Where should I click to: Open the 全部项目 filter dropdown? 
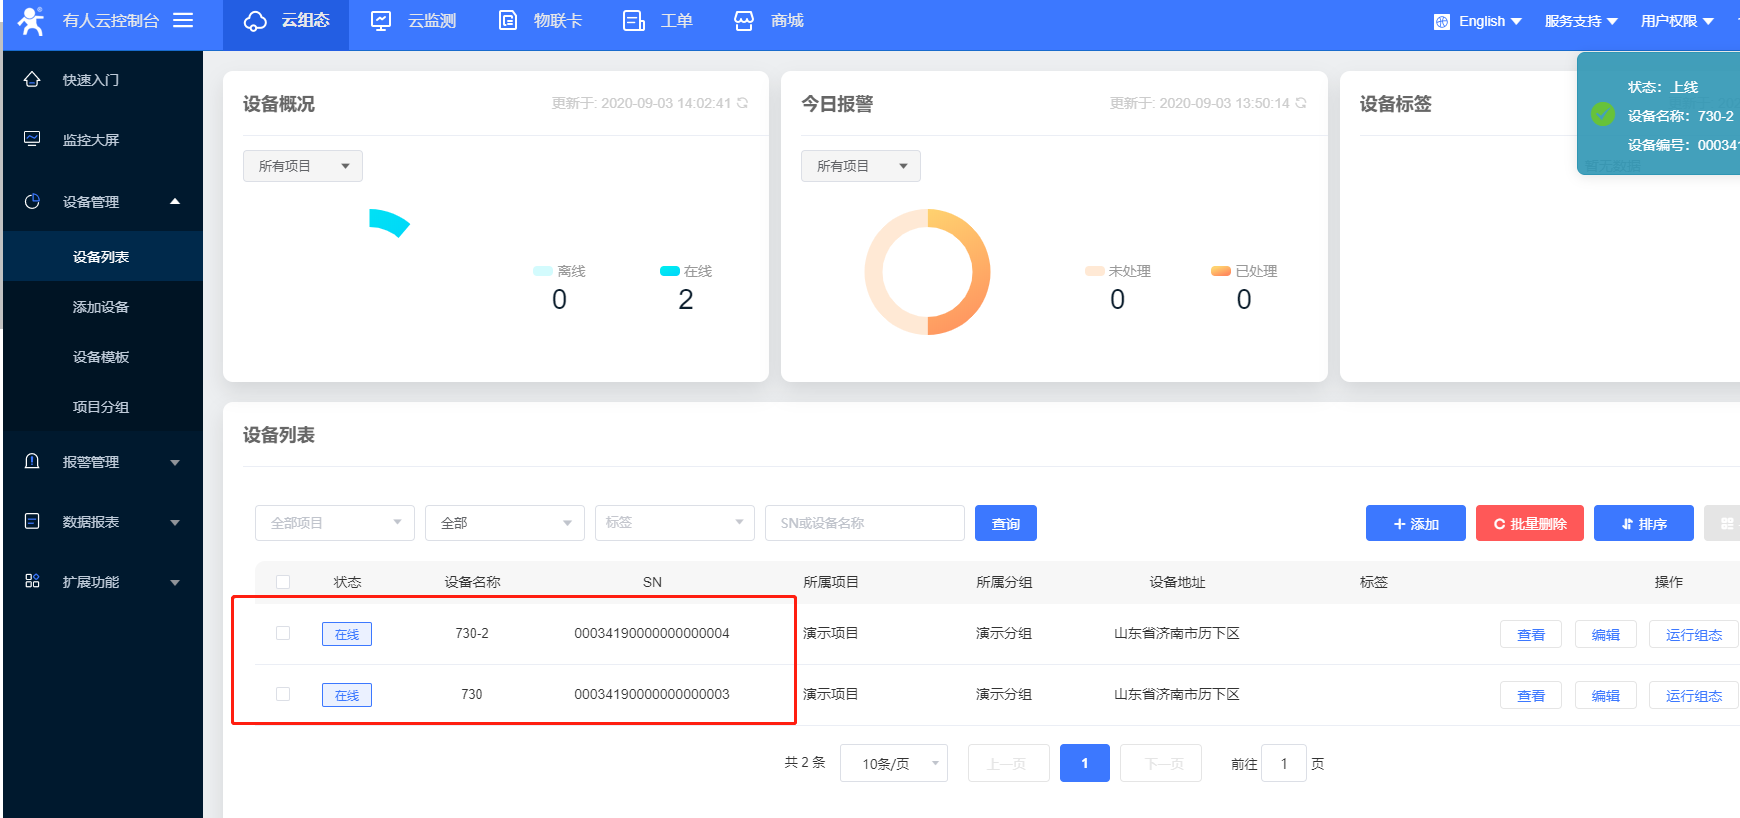tap(334, 523)
